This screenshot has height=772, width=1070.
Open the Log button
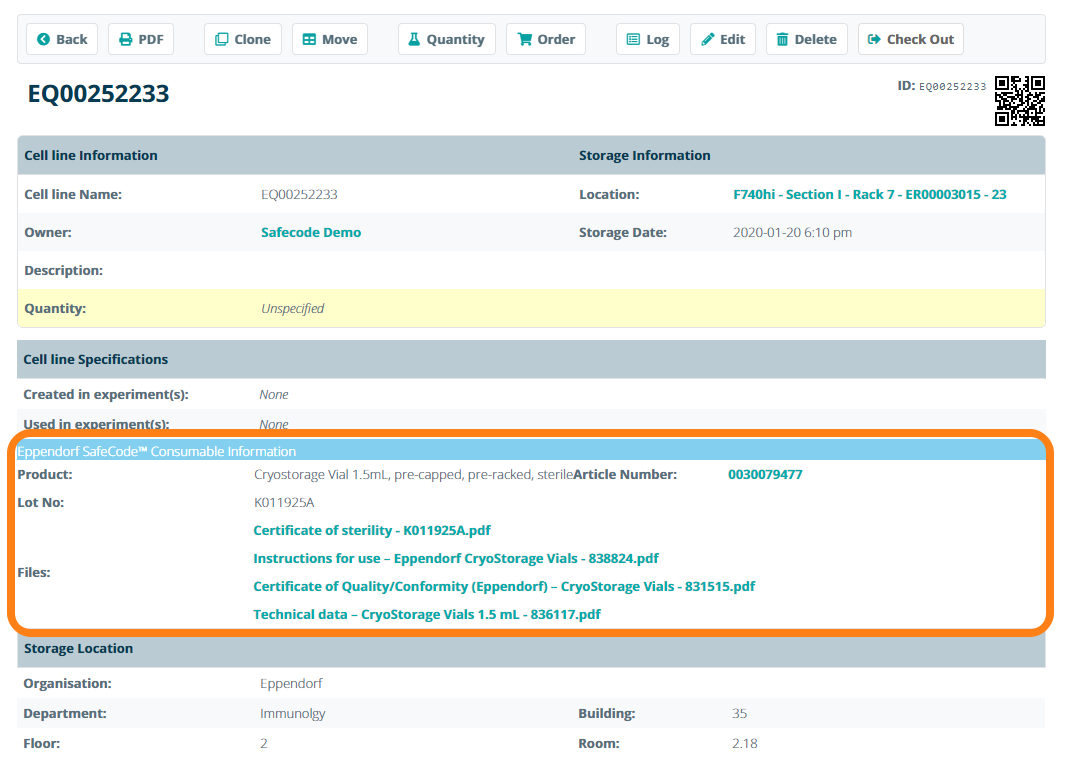(647, 39)
